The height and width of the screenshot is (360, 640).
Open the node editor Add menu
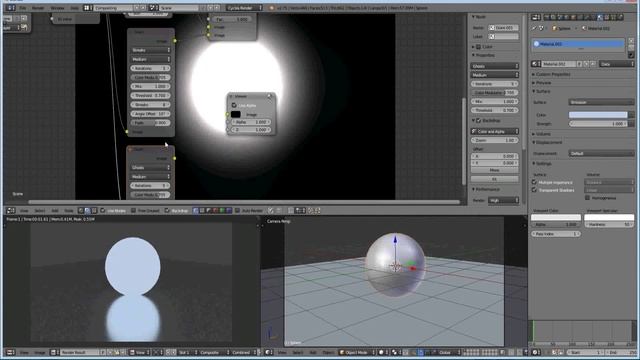55,211
